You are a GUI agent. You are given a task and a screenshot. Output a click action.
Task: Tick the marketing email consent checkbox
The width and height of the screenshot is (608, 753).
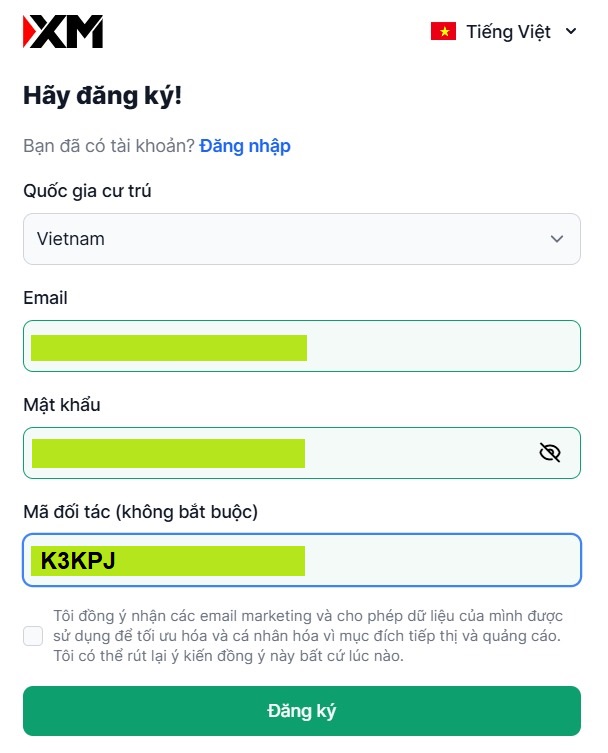[33, 636]
